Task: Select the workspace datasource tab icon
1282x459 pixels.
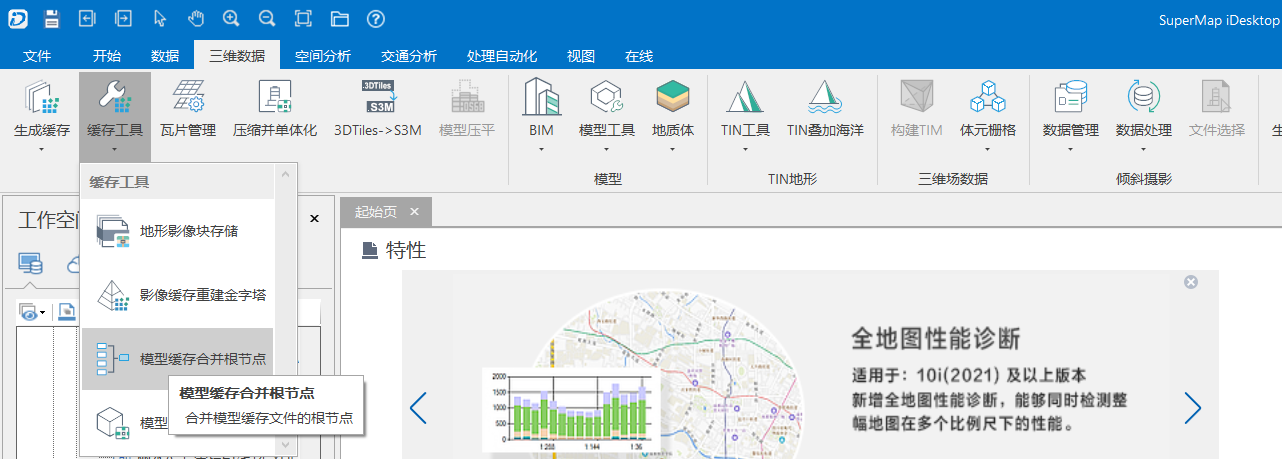Action: 31,263
